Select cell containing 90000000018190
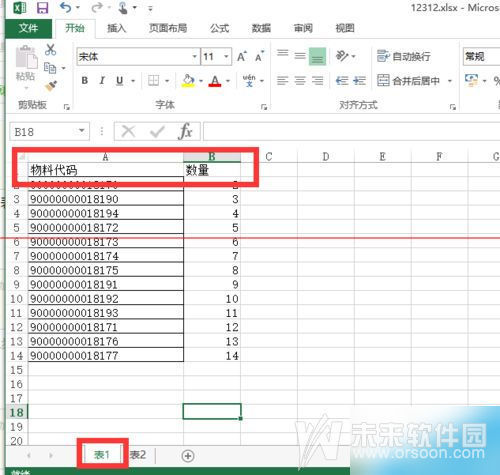This screenshot has width=500, height=475. [x=106, y=199]
